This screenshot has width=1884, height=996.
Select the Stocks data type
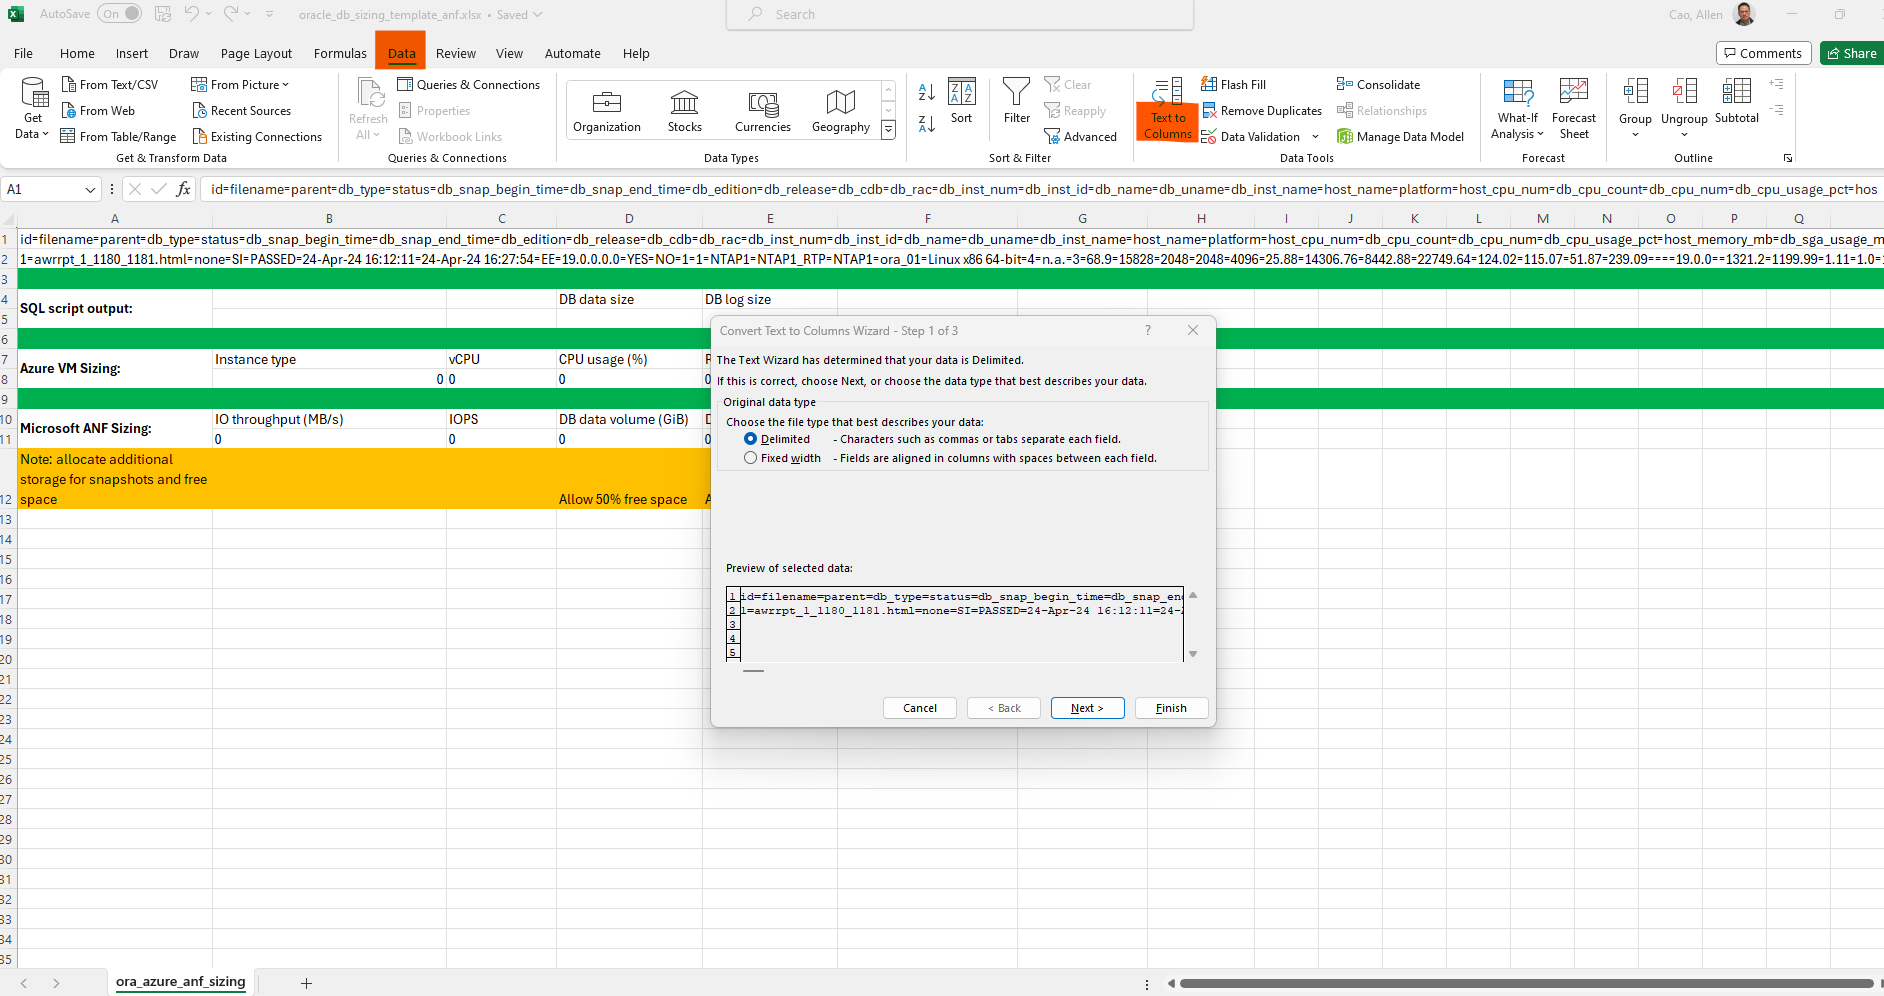684,110
